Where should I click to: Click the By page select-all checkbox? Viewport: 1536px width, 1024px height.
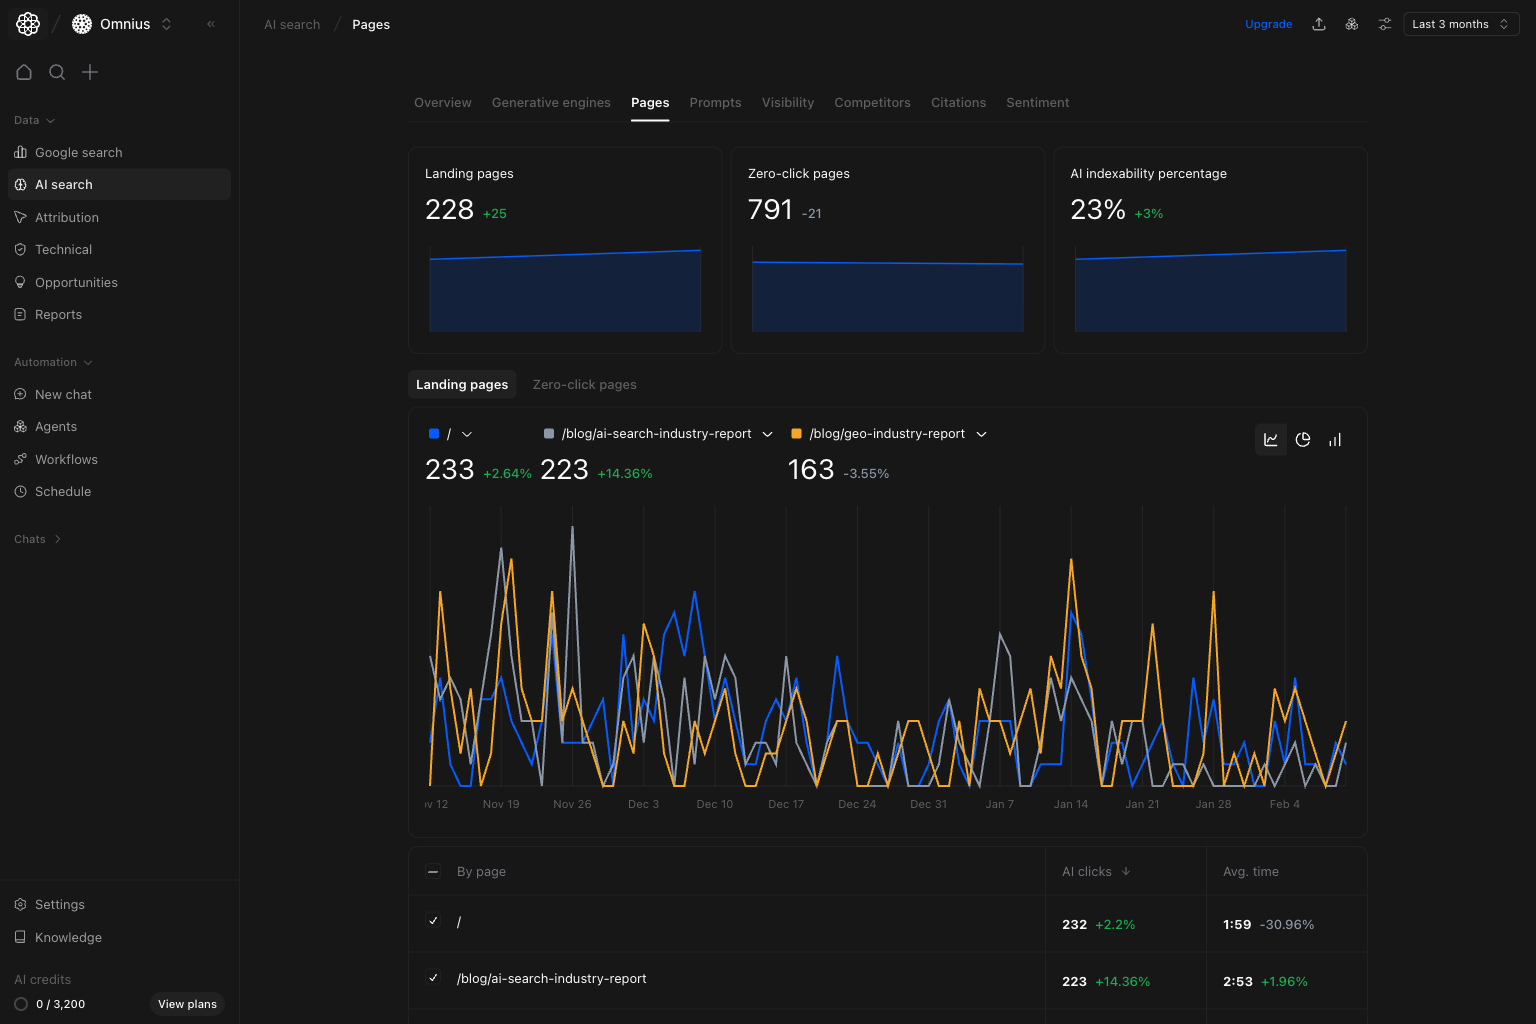[x=433, y=871]
